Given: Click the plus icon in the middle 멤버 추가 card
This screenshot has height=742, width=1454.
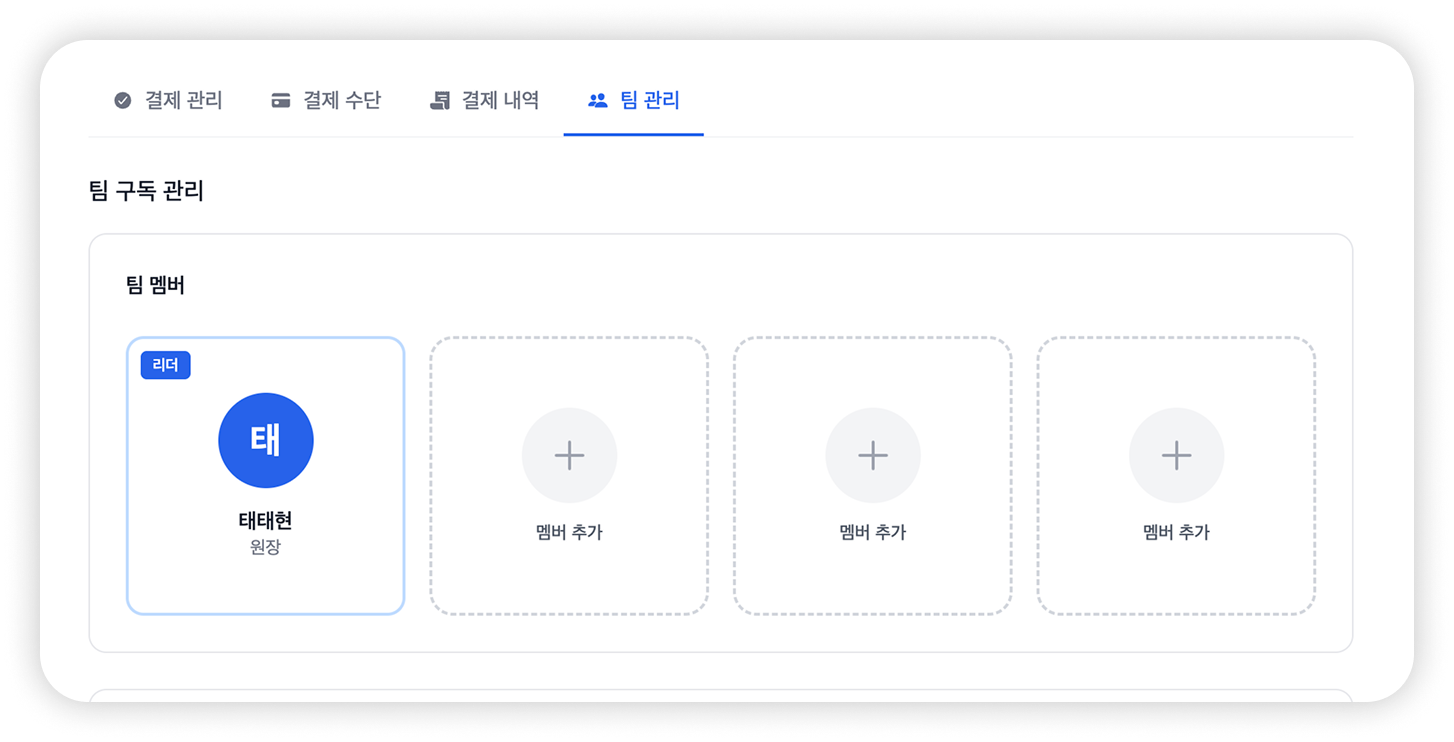Looking at the screenshot, I should (x=872, y=454).
